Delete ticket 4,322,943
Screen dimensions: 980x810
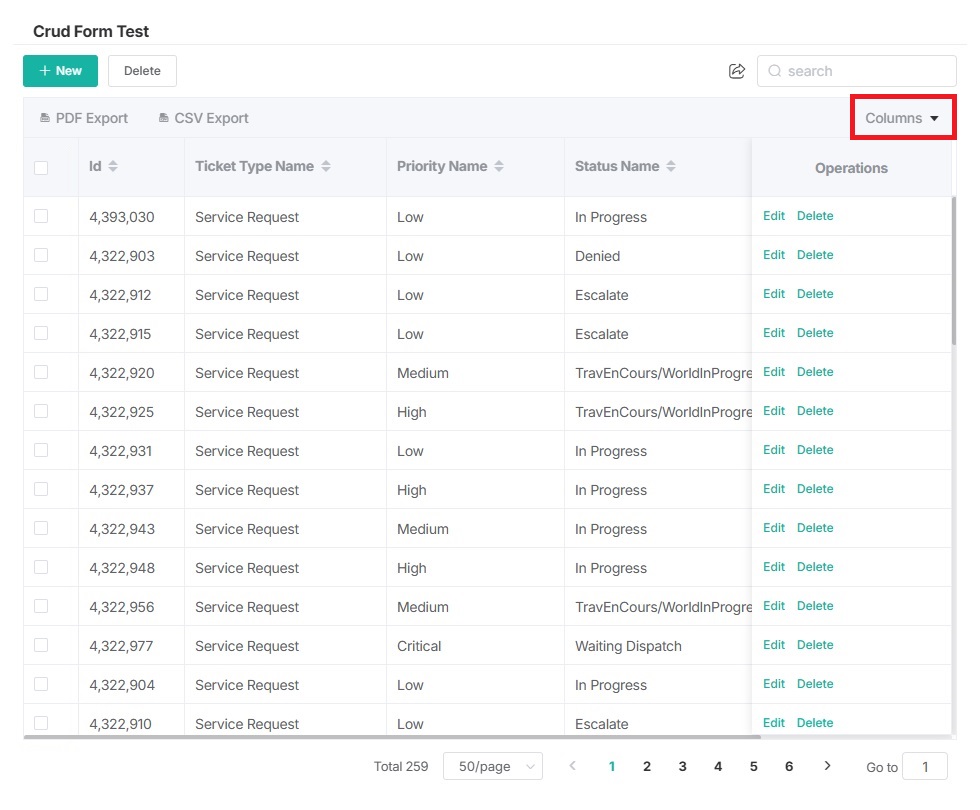pyautogui.click(x=815, y=528)
